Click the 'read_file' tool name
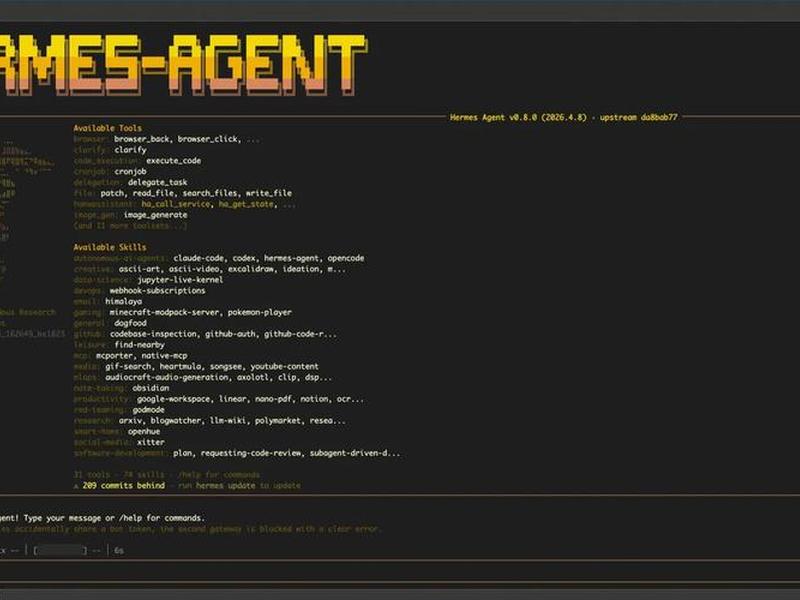 click(x=153, y=193)
